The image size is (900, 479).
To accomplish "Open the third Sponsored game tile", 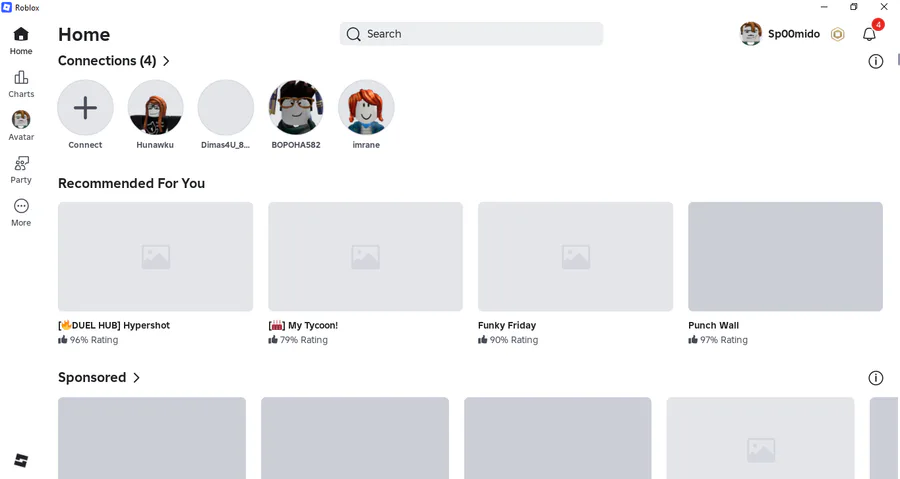I will click(x=558, y=438).
